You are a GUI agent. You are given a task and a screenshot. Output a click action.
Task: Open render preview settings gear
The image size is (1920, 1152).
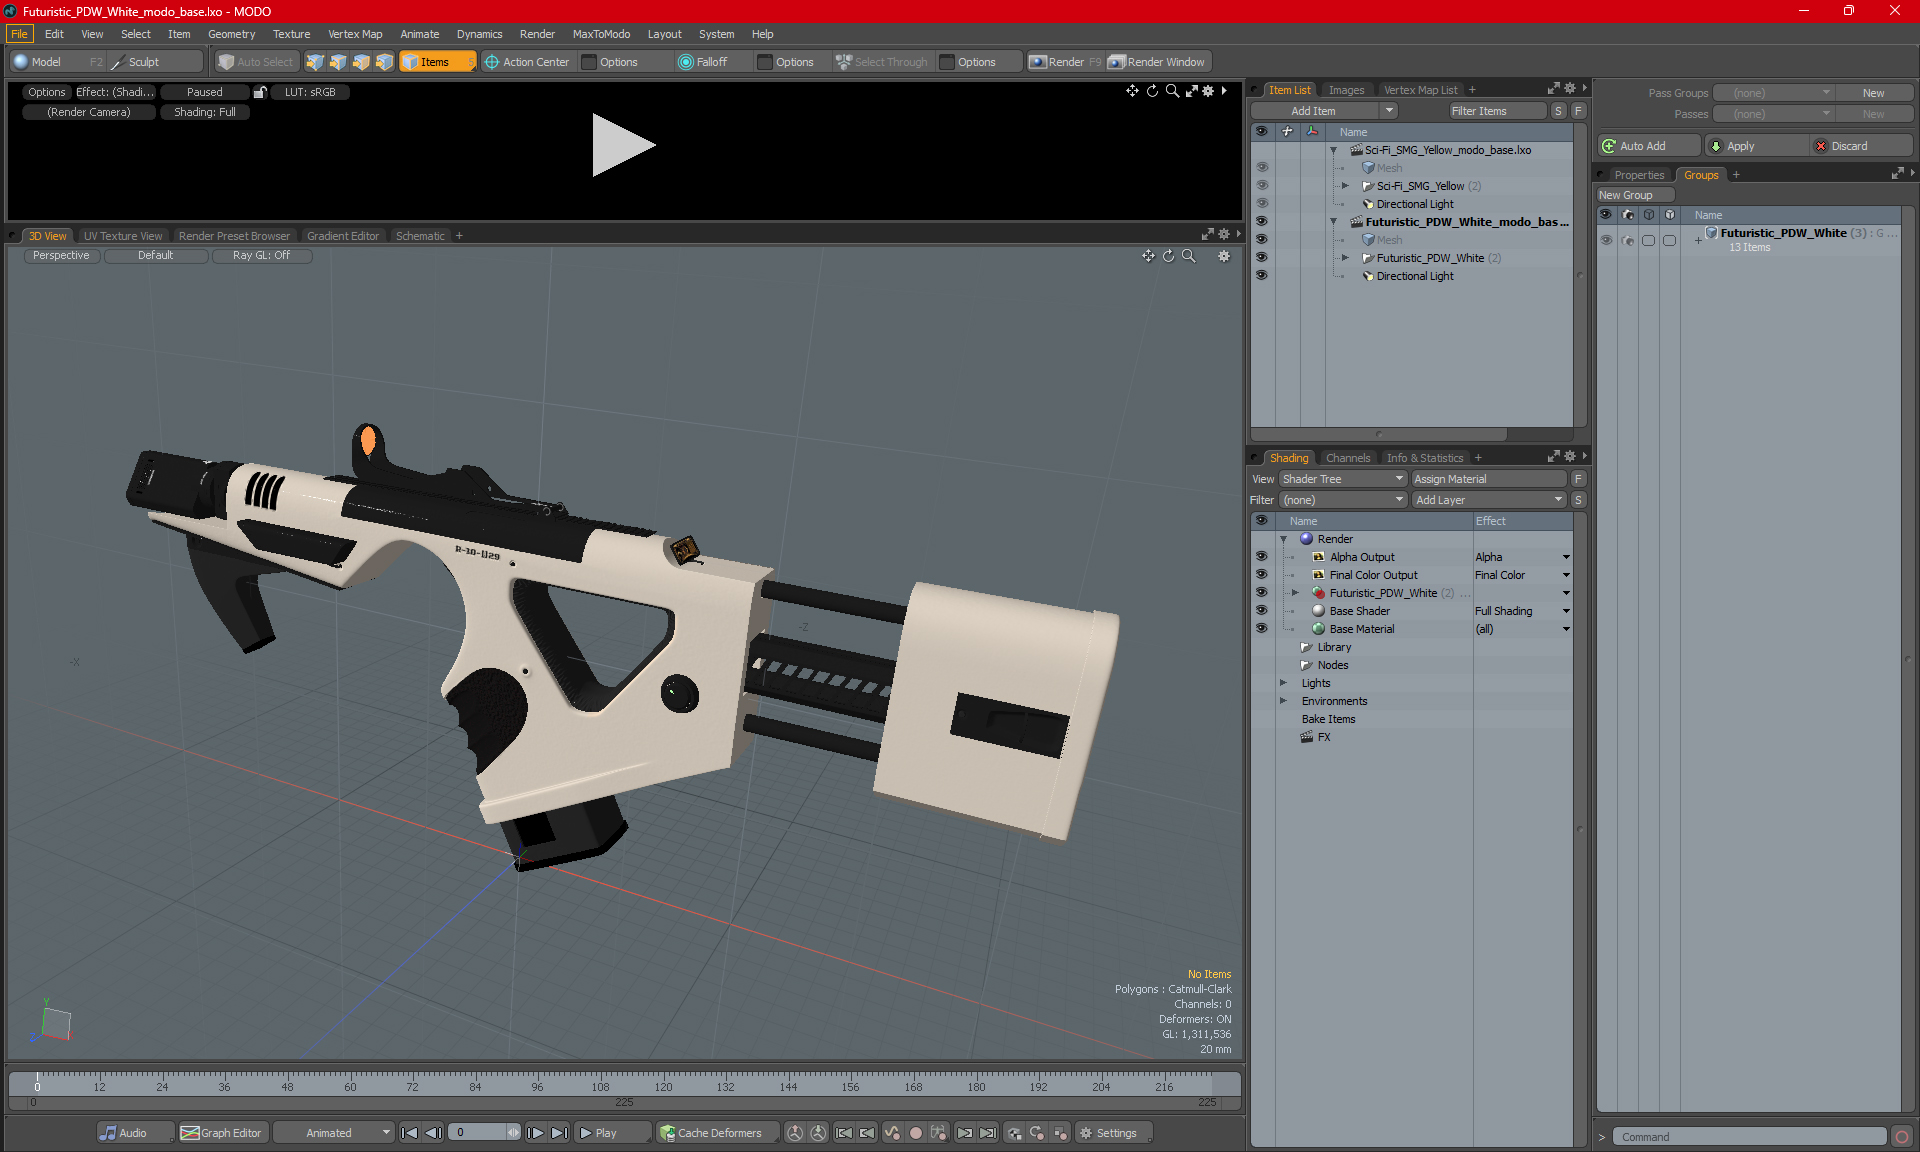(x=1208, y=91)
